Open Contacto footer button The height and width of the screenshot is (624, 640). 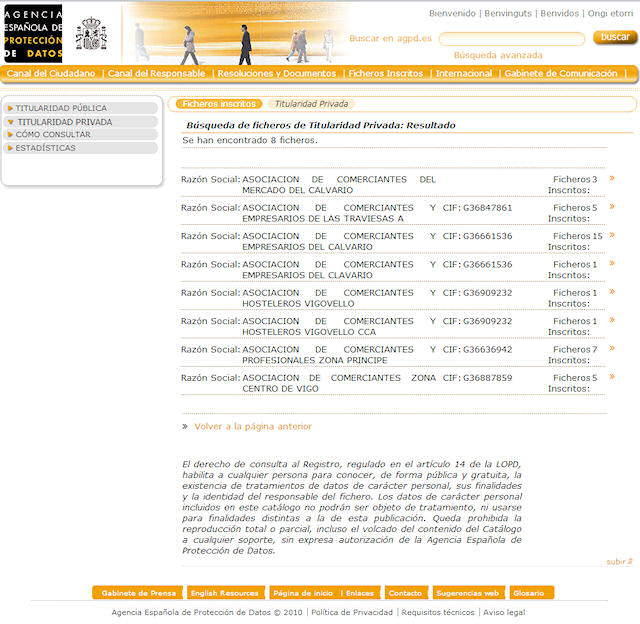405,593
